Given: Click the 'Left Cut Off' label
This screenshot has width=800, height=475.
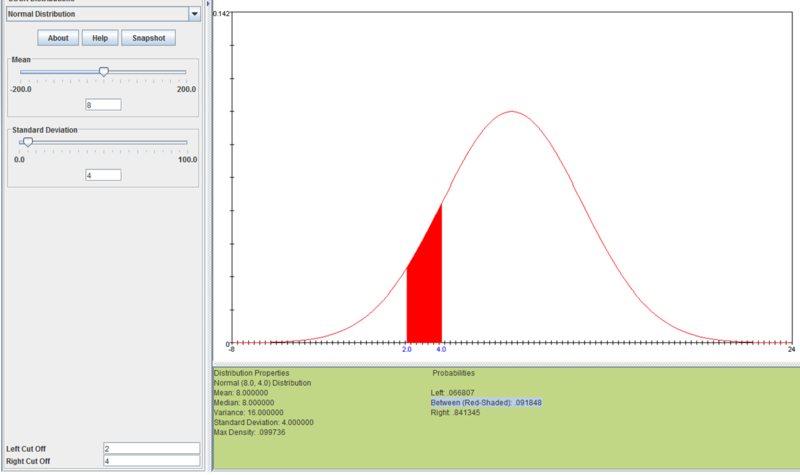Looking at the screenshot, I should tap(26, 449).
